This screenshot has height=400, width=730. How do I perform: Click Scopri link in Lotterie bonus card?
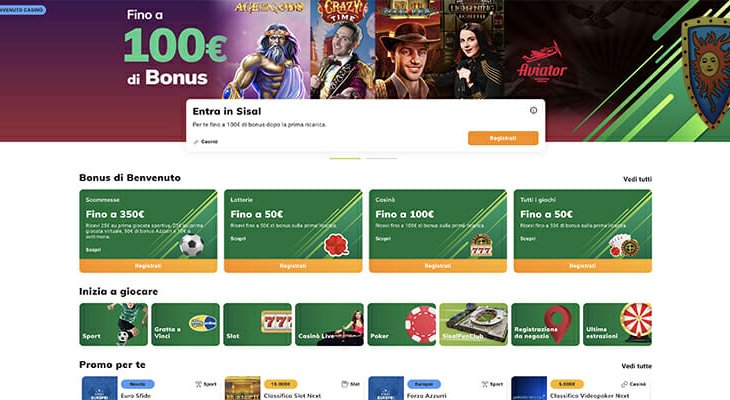(x=238, y=238)
